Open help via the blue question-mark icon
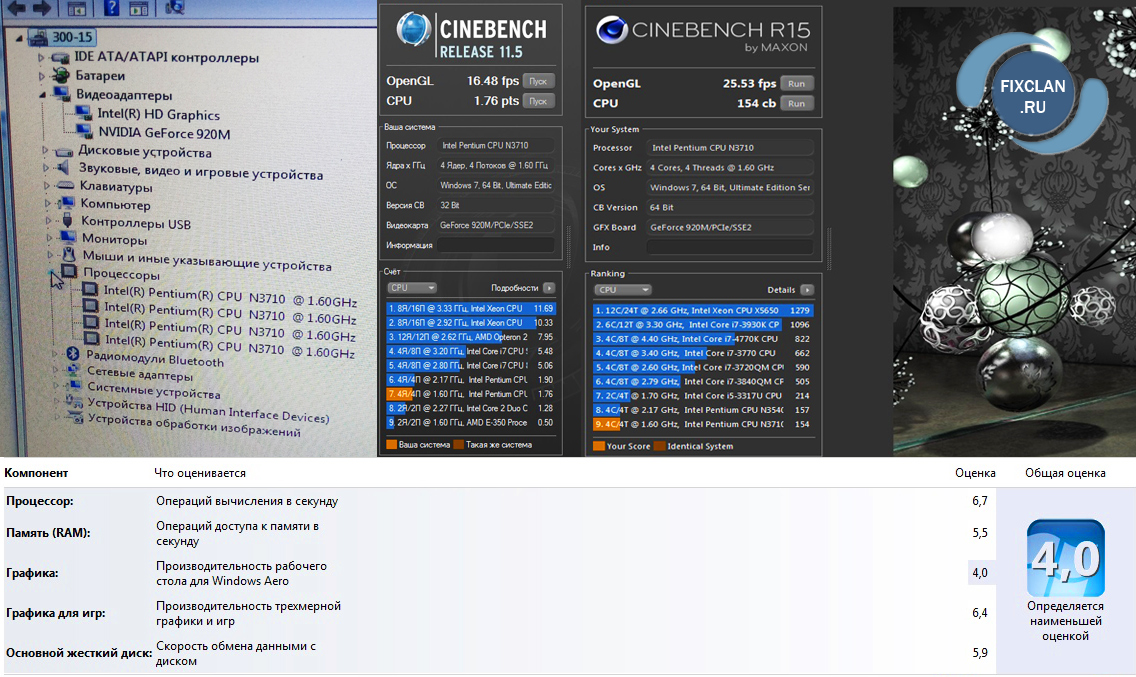The image size is (1136, 677). click(x=111, y=7)
